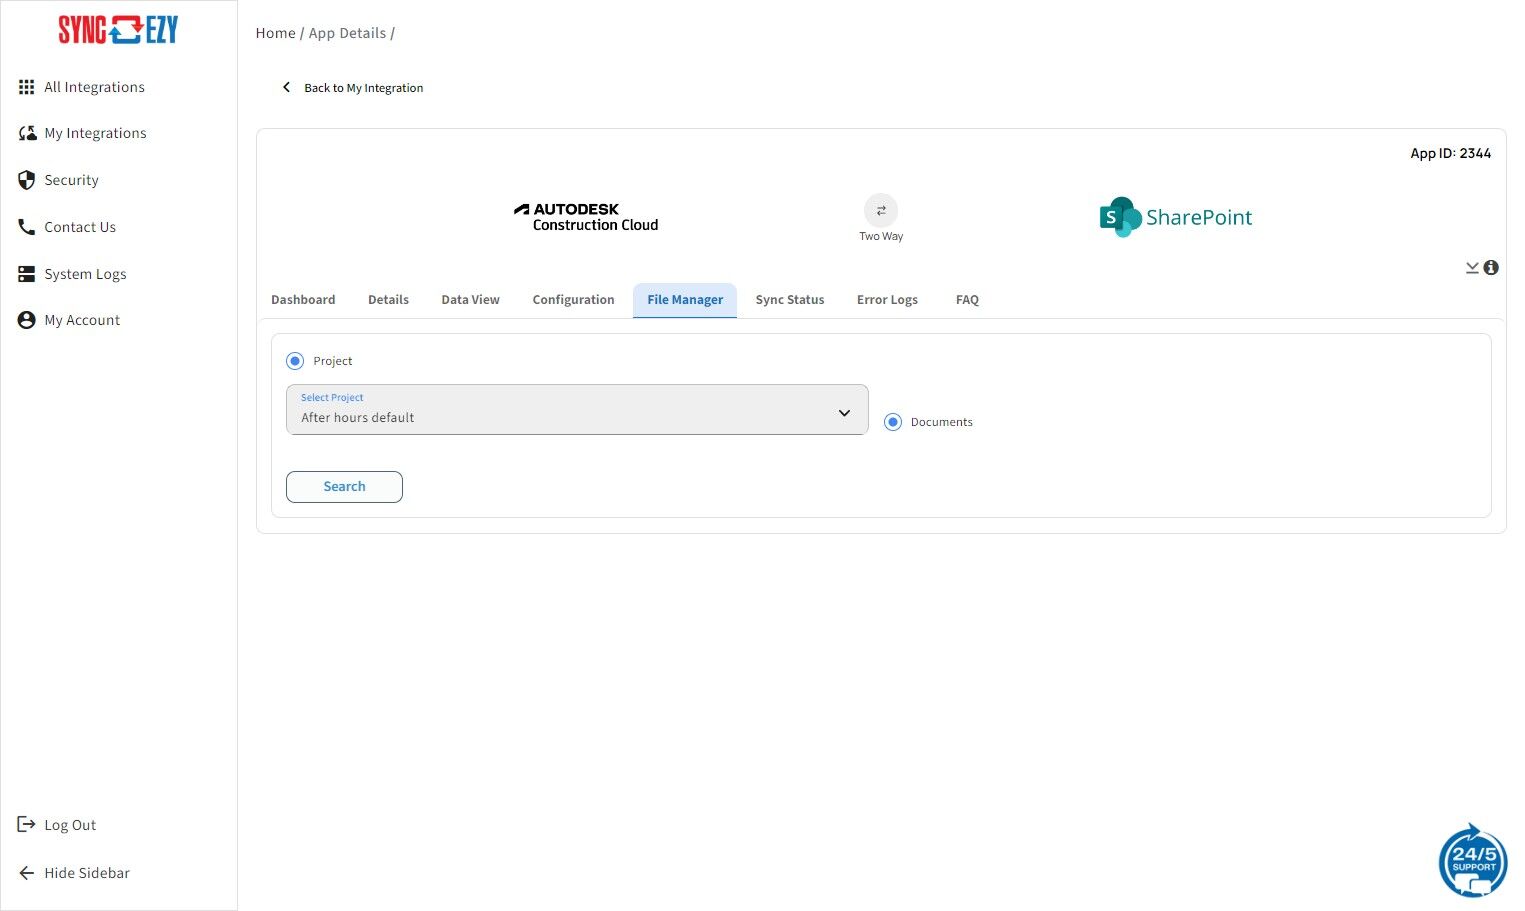Click the Contact Us phone icon
The width and height of the screenshot is (1525, 911).
coord(27,227)
